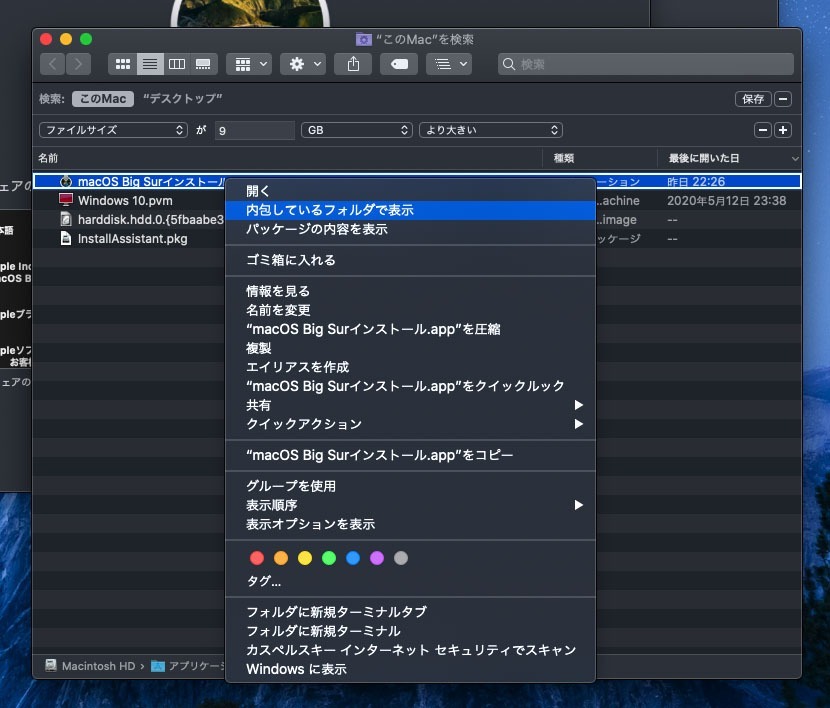830x708 pixels.
Task: Remove search criteria next to 保存
Action: [x=783, y=99]
